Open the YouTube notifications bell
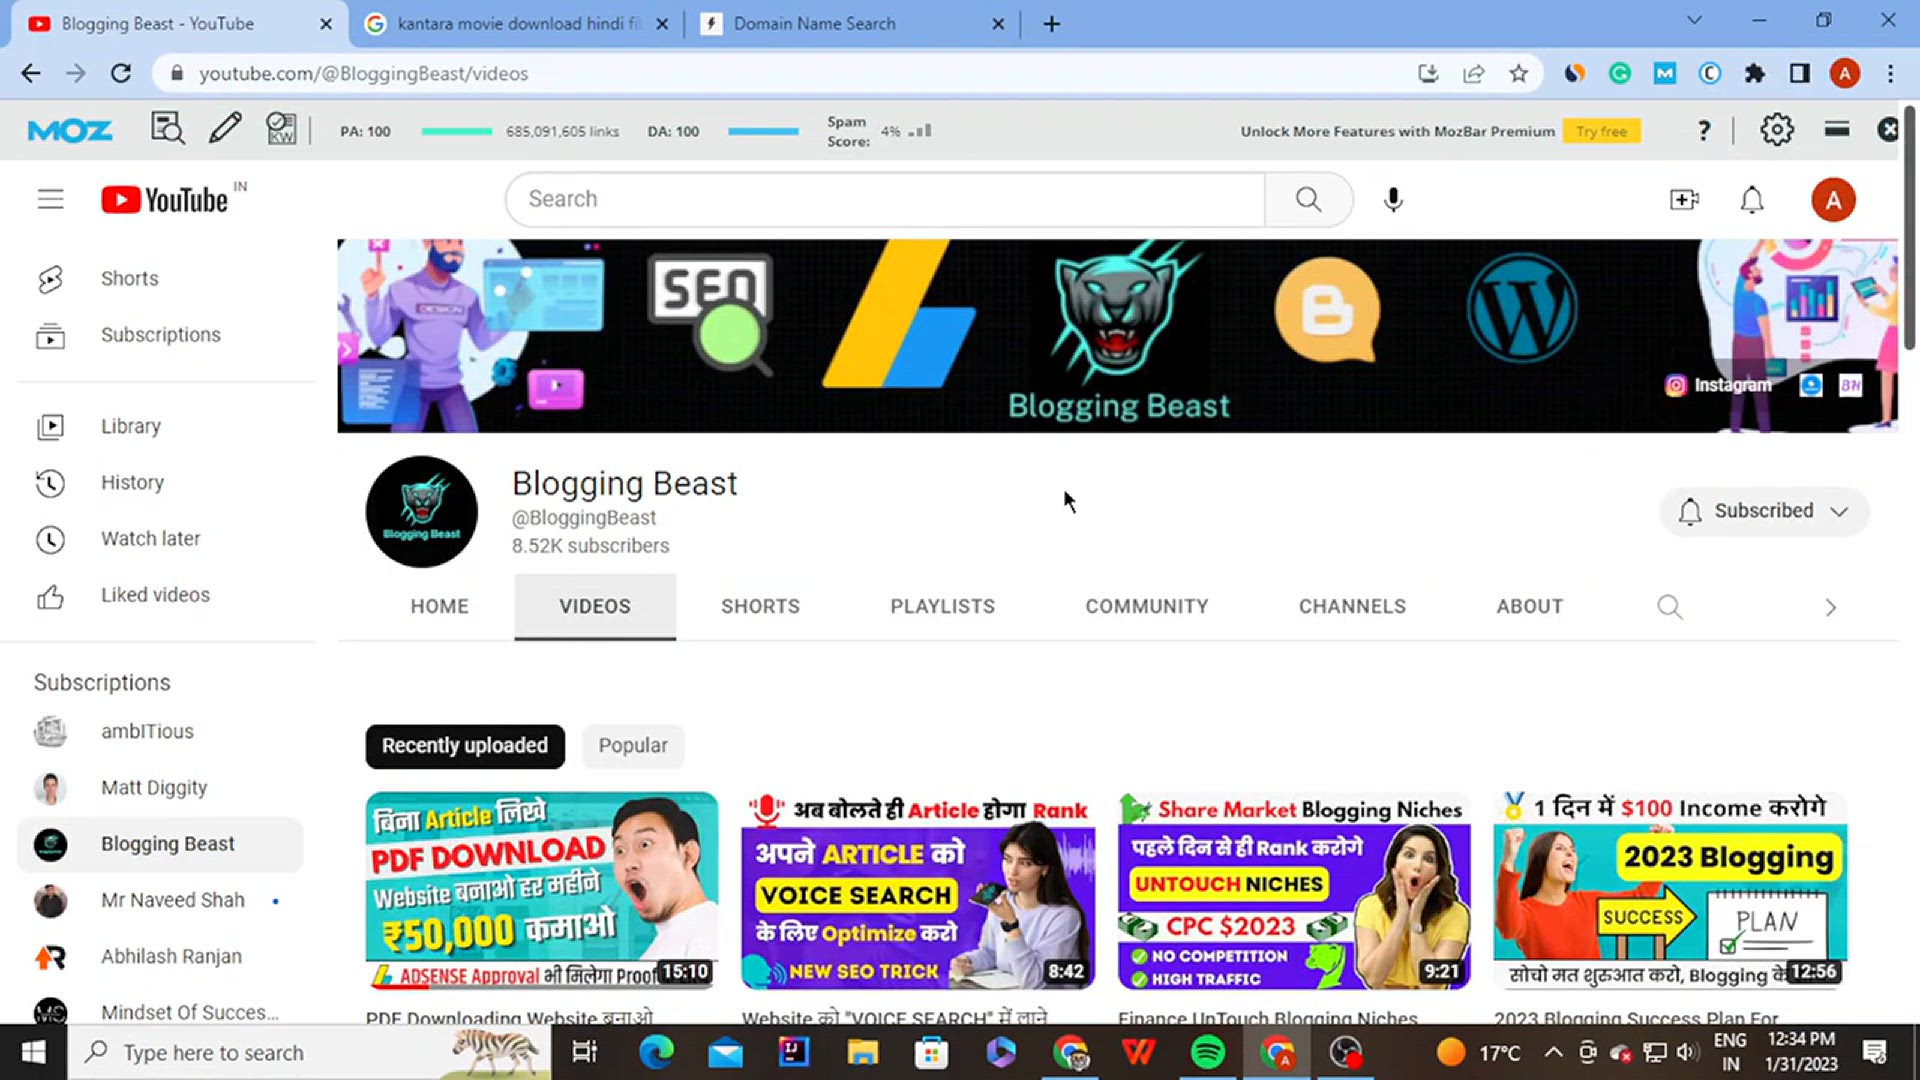This screenshot has width=1920, height=1080. 1752,200
